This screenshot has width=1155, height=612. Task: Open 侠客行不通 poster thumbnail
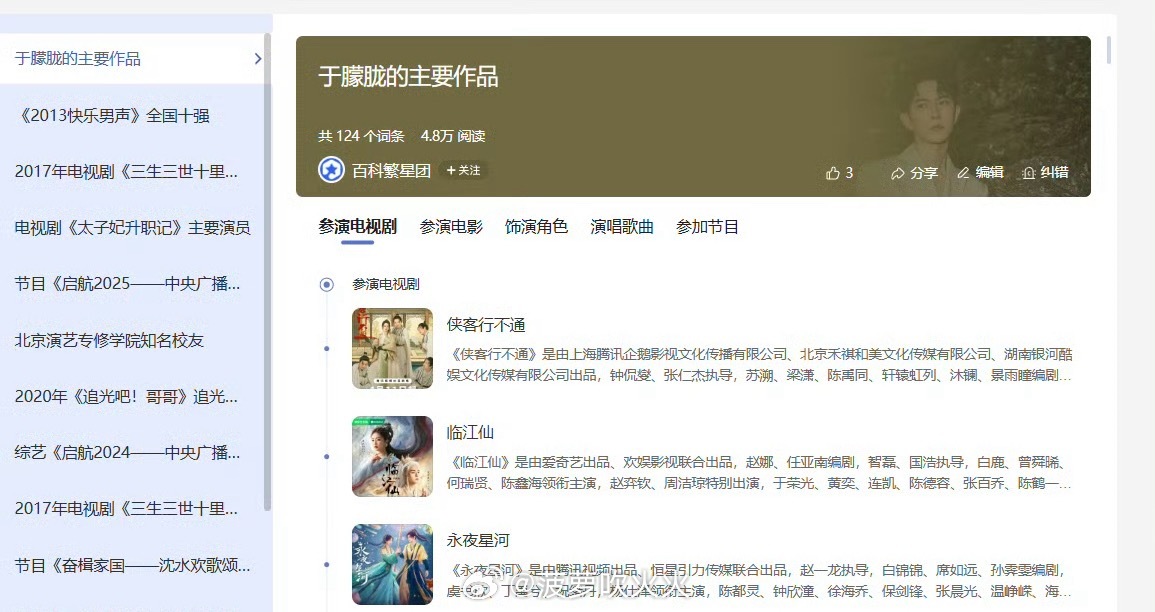coord(392,348)
